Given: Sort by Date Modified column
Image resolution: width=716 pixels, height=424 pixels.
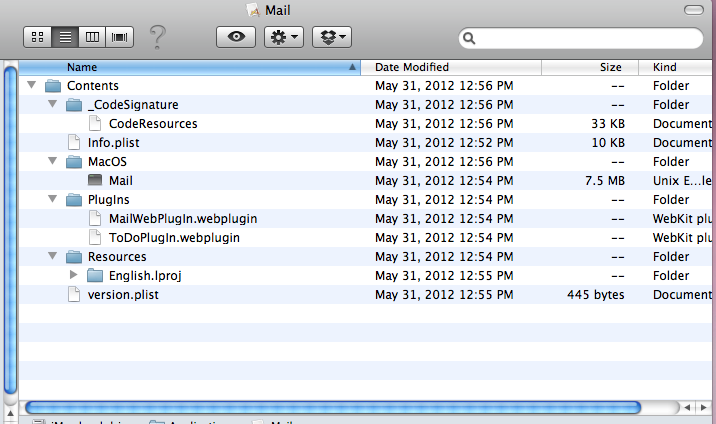Looking at the screenshot, I should click(x=451, y=67).
